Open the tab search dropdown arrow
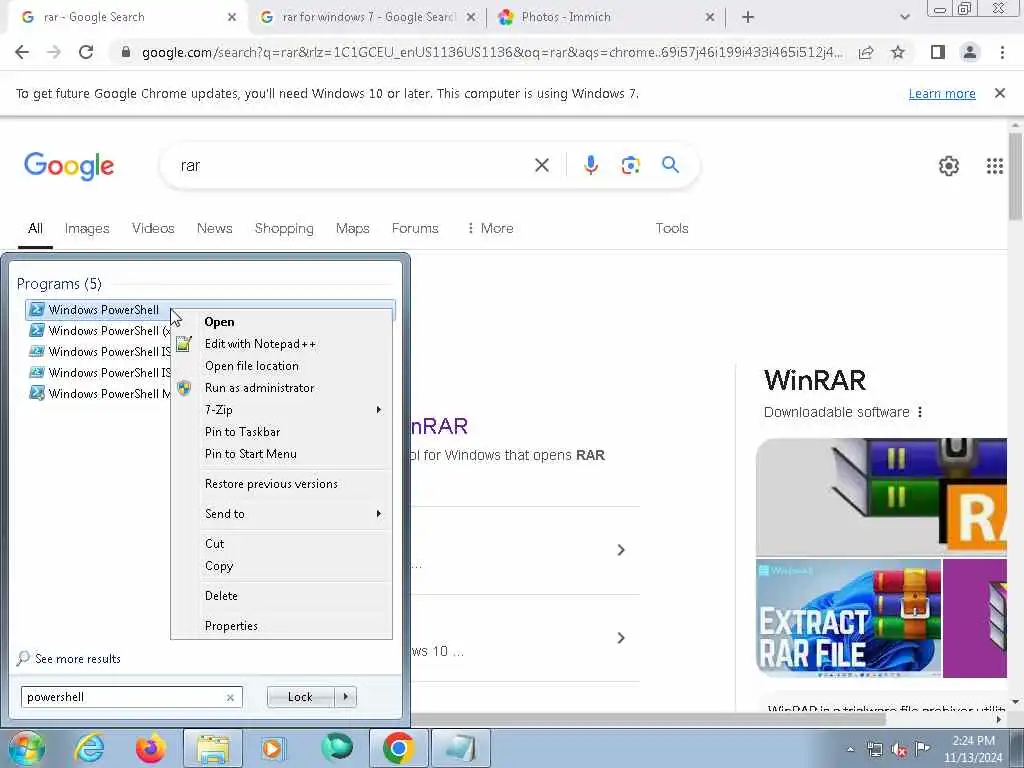This screenshot has height=768, width=1024. pos(904,17)
